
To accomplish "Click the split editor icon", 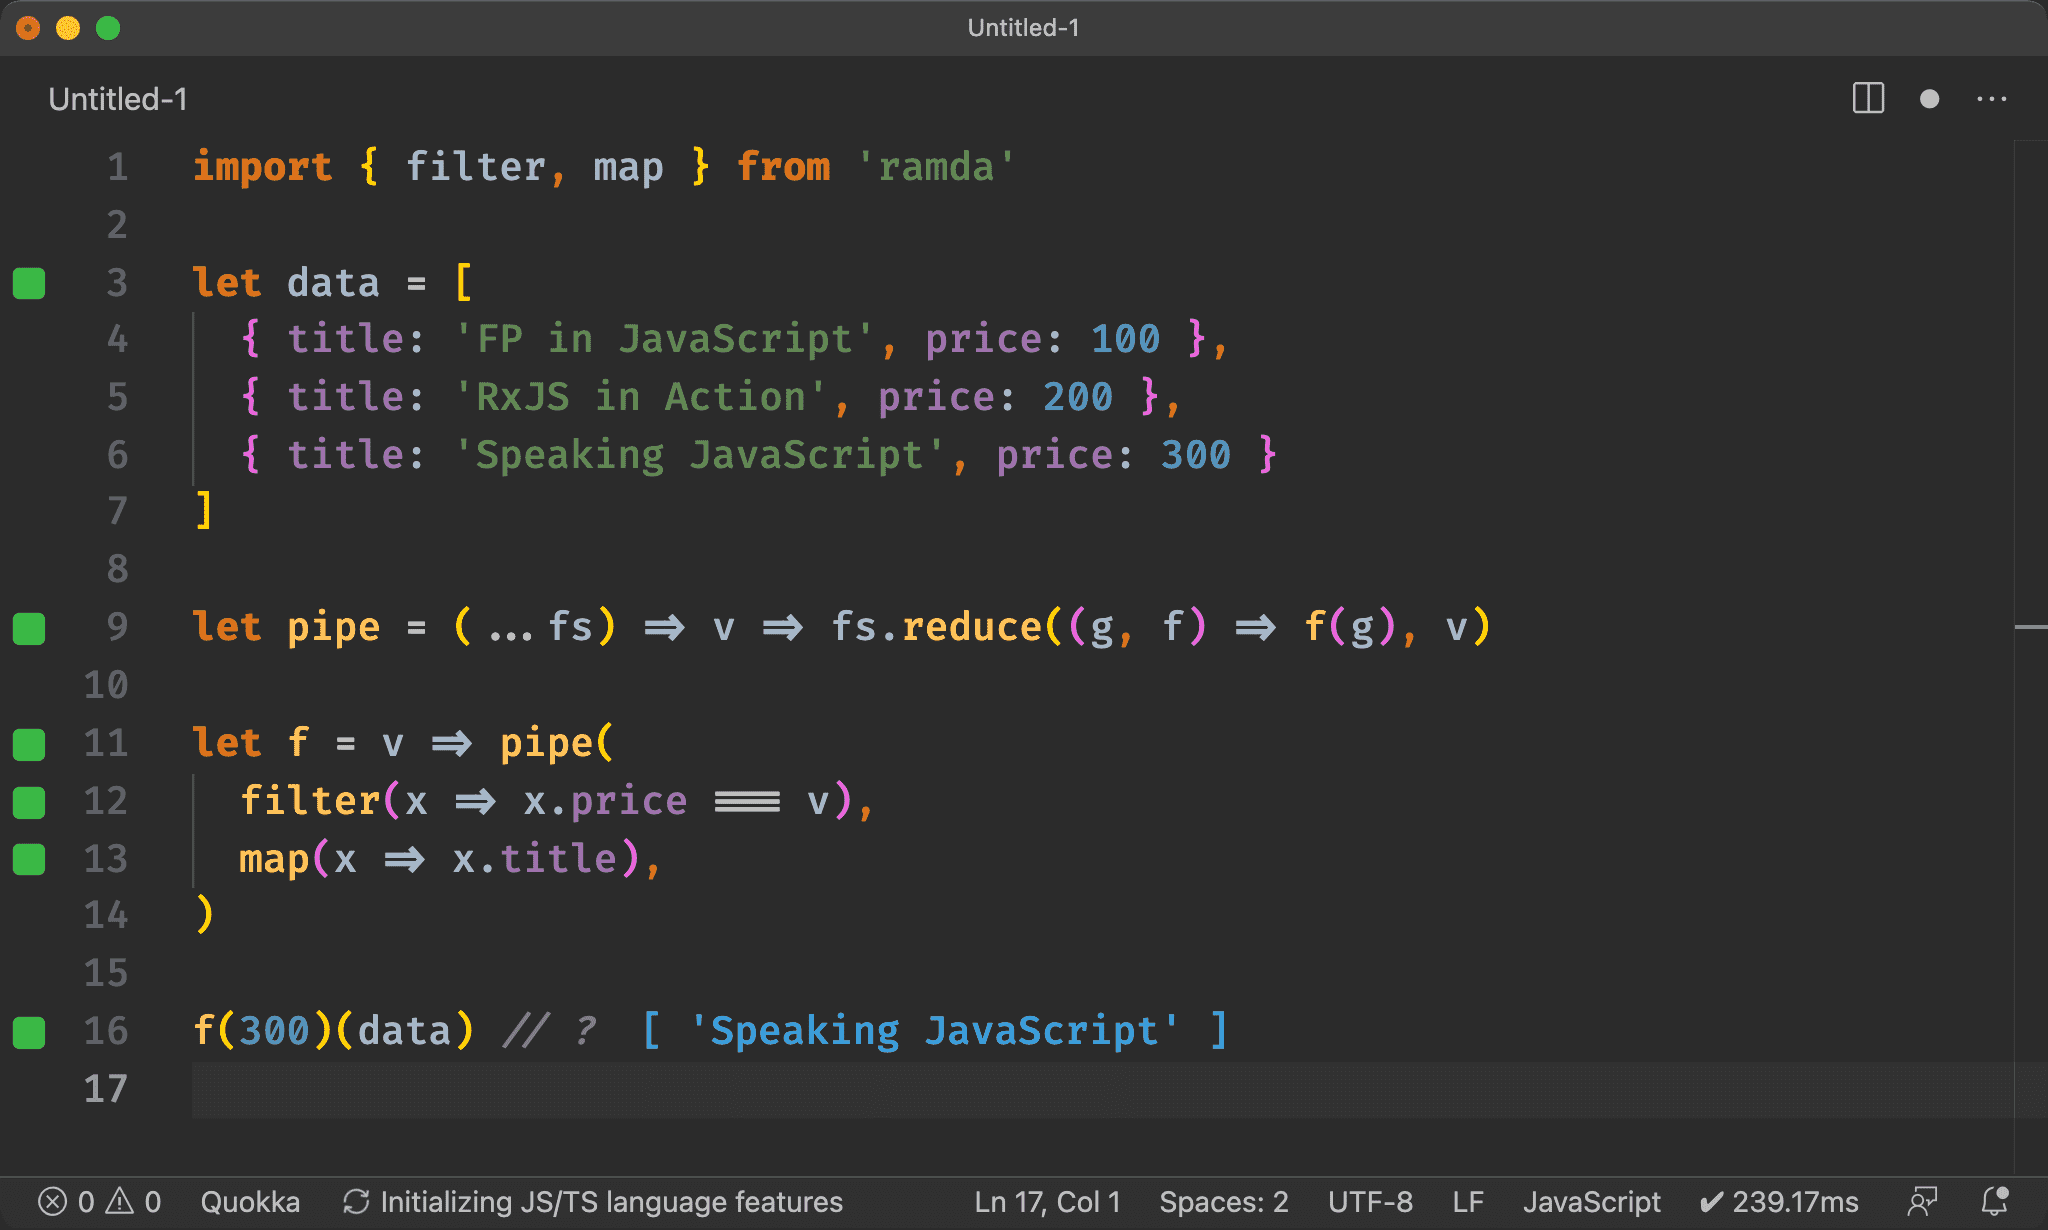I will point(1868,99).
